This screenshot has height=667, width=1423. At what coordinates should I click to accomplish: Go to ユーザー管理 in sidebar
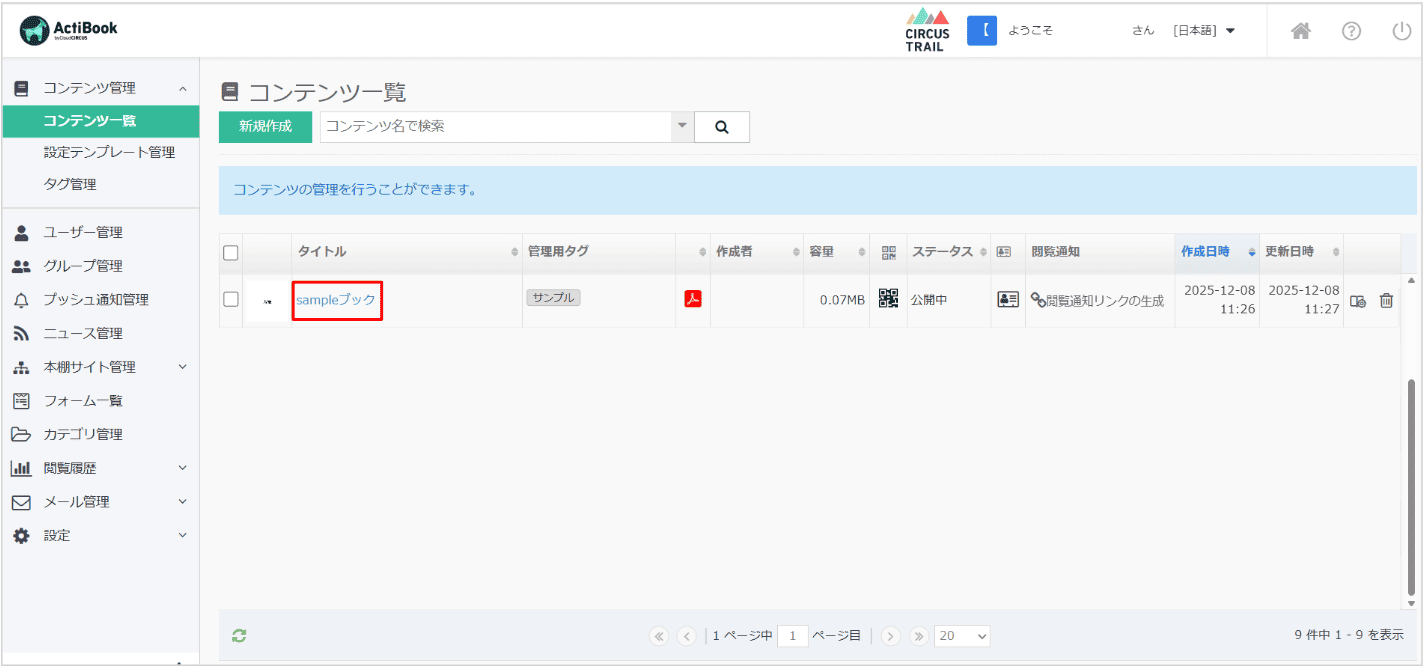tap(83, 232)
